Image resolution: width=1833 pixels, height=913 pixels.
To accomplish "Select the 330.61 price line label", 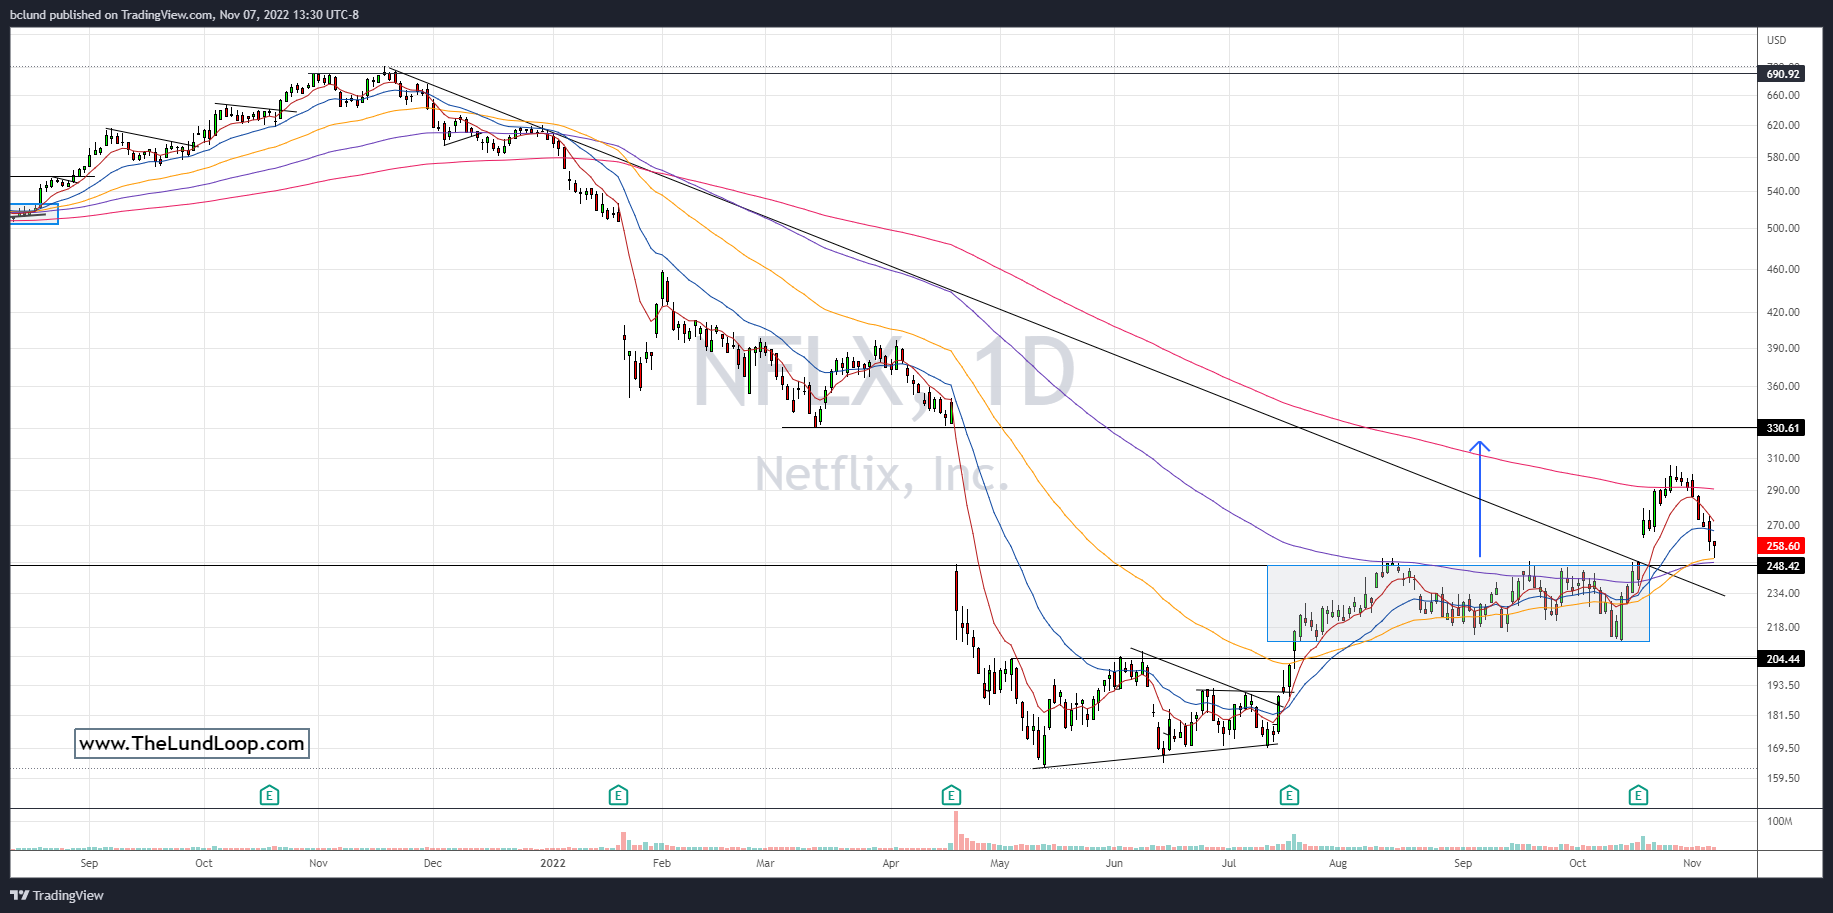I will (x=1782, y=428).
